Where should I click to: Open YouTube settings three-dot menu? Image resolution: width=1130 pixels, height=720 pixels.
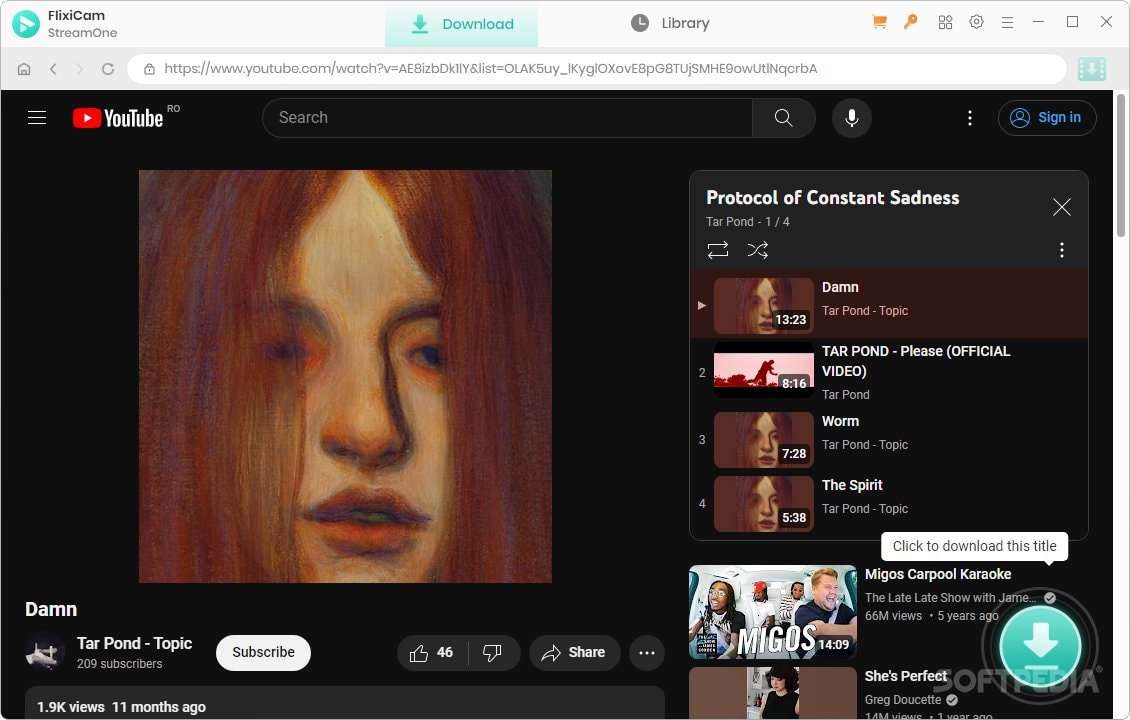970,117
